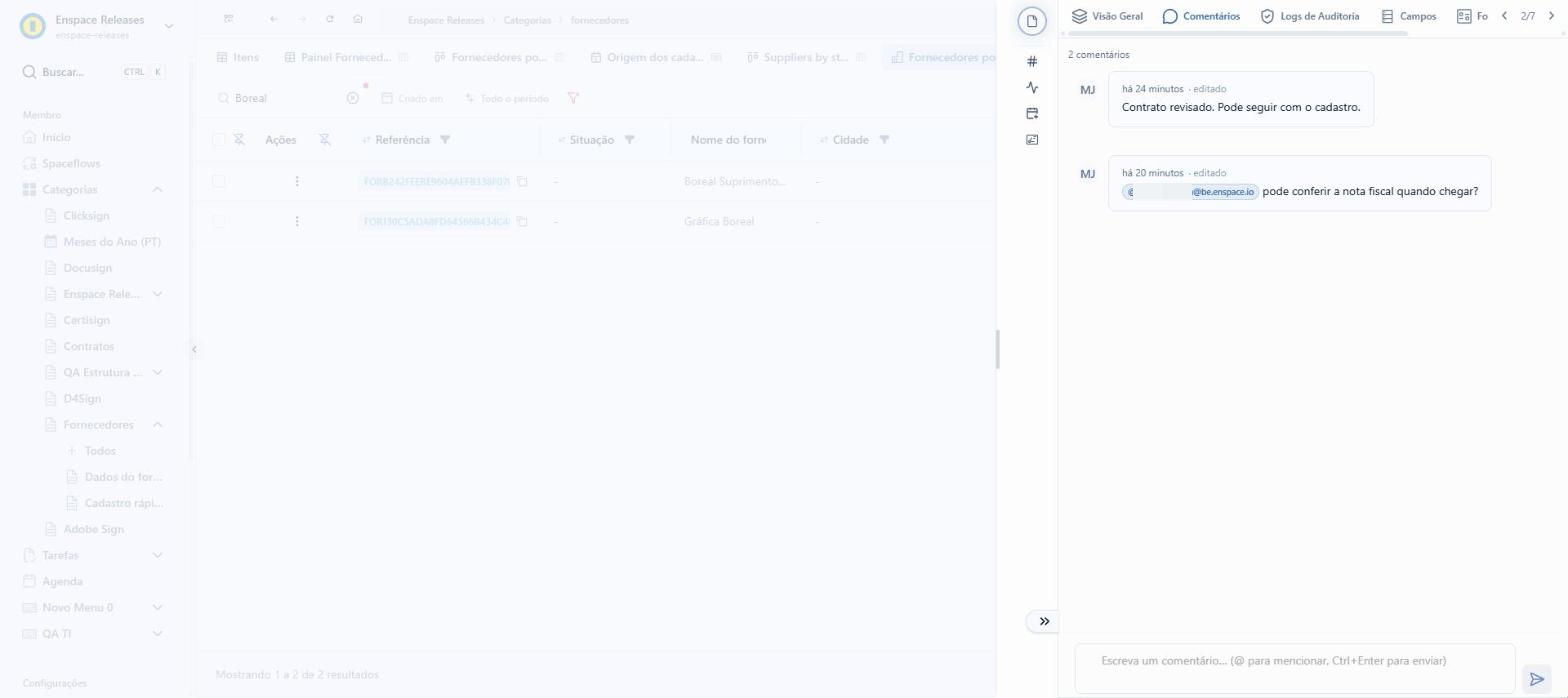Open the Itens view tab

(238, 57)
